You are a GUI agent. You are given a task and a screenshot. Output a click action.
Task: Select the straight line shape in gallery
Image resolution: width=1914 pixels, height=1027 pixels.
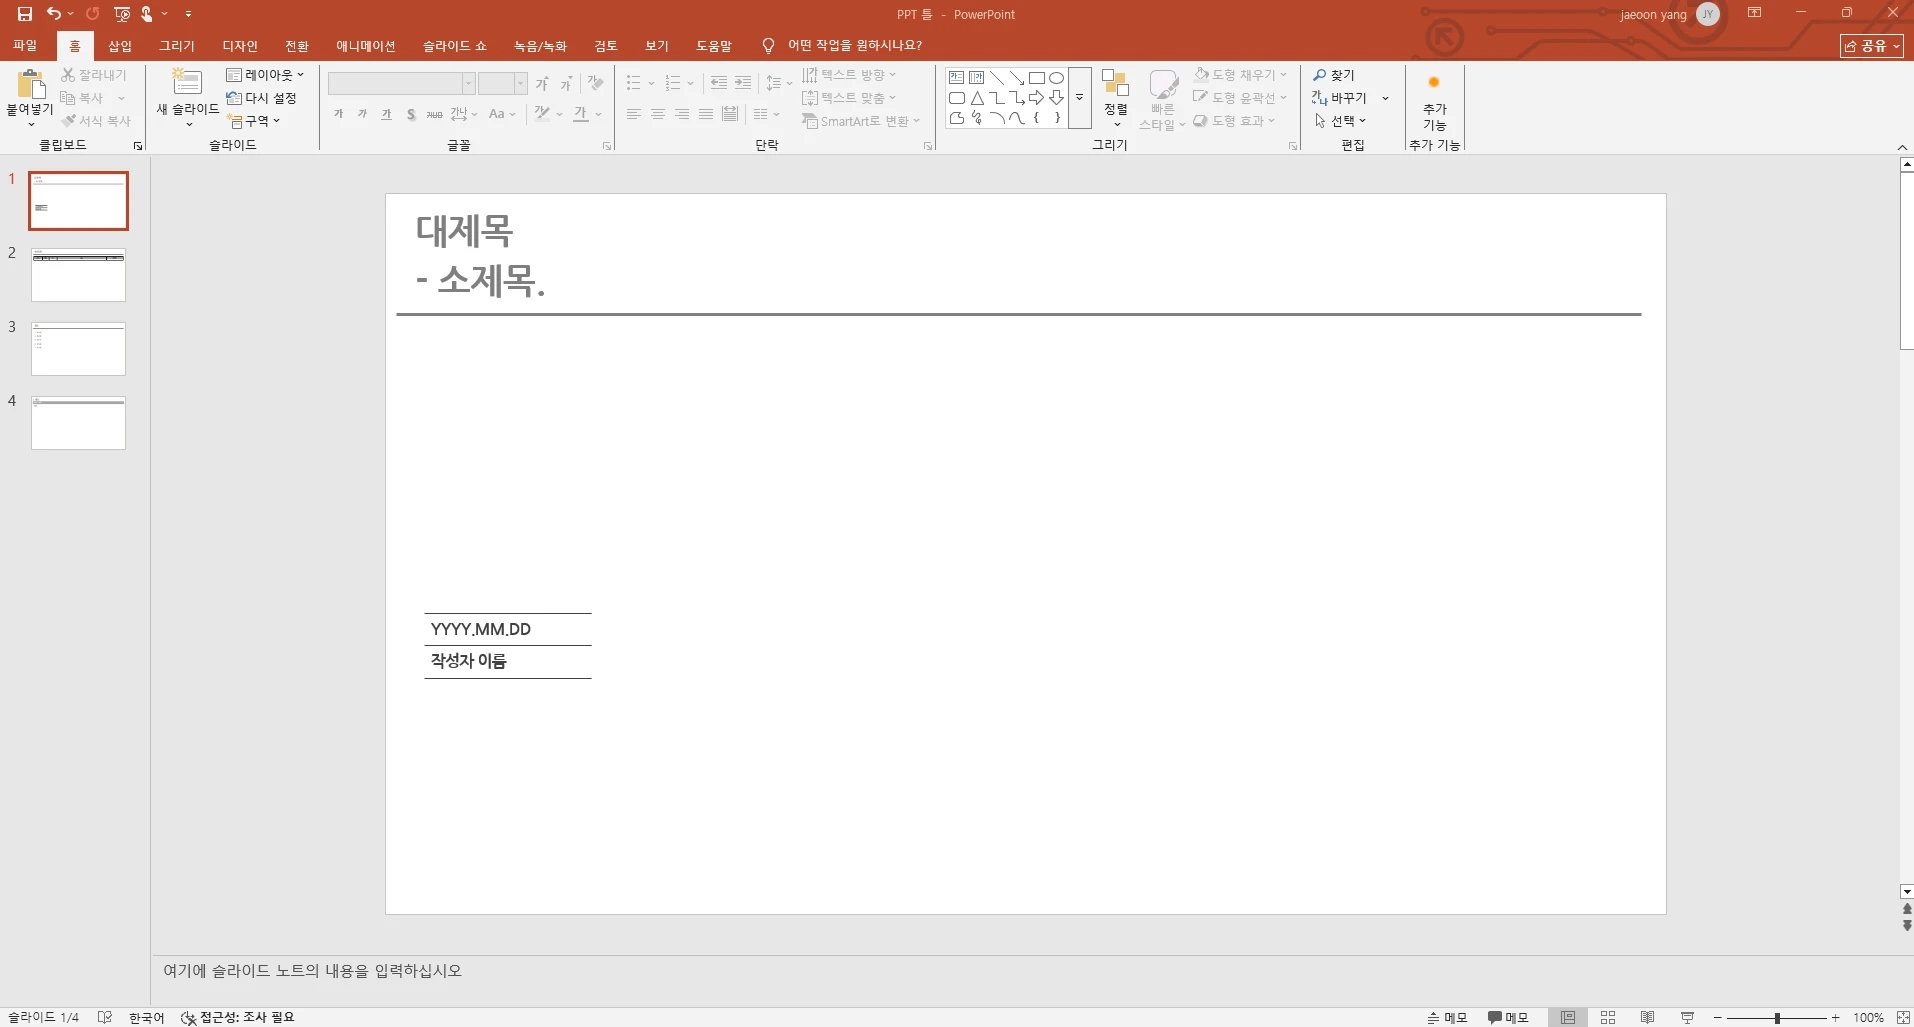(x=997, y=78)
